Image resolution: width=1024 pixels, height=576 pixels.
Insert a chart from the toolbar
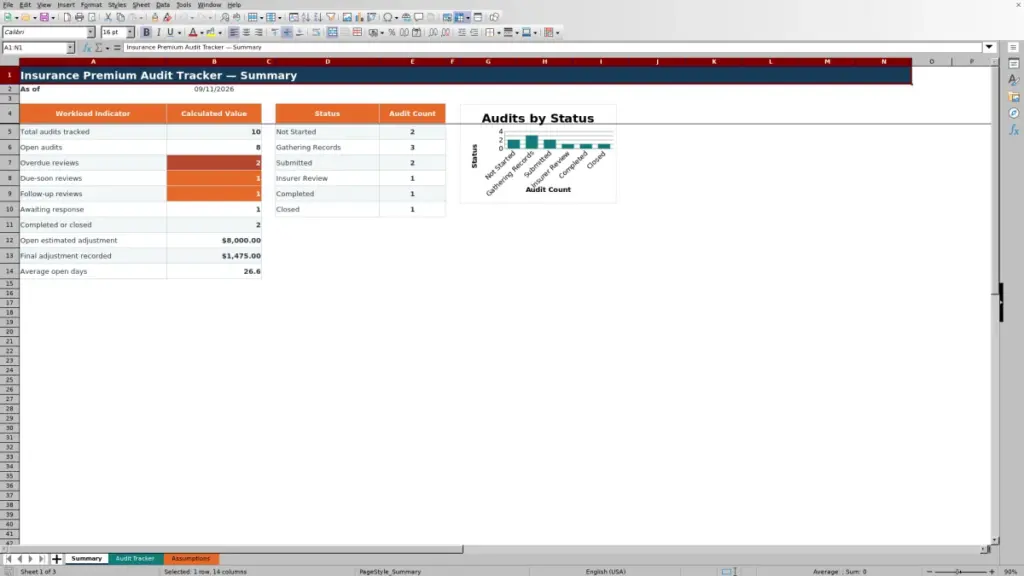coord(359,17)
